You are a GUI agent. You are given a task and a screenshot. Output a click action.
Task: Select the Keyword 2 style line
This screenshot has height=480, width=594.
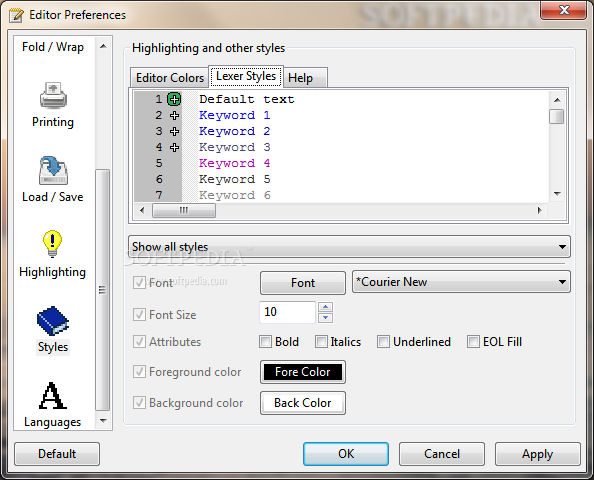click(234, 131)
